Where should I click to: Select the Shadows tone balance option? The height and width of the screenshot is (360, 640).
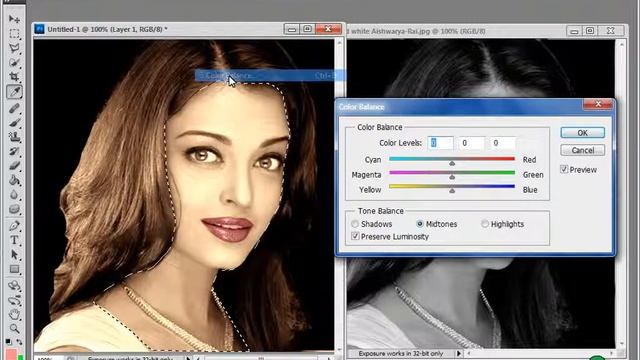355,224
